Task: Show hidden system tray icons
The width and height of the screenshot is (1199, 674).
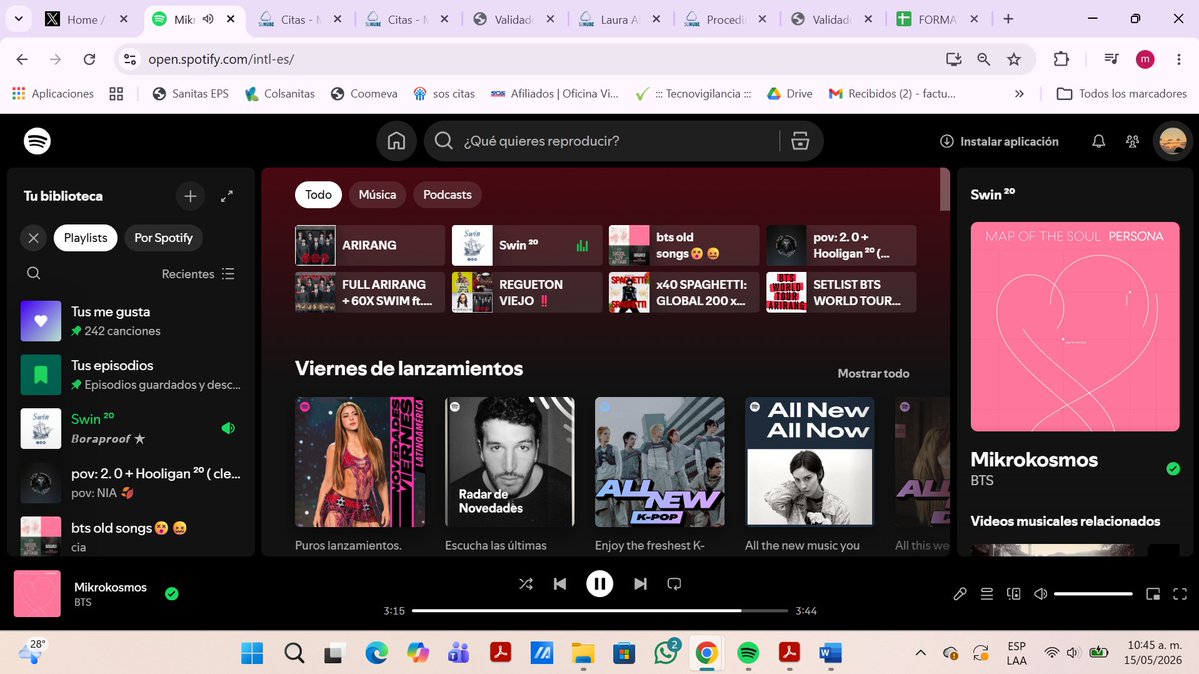Action: pos(921,653)
